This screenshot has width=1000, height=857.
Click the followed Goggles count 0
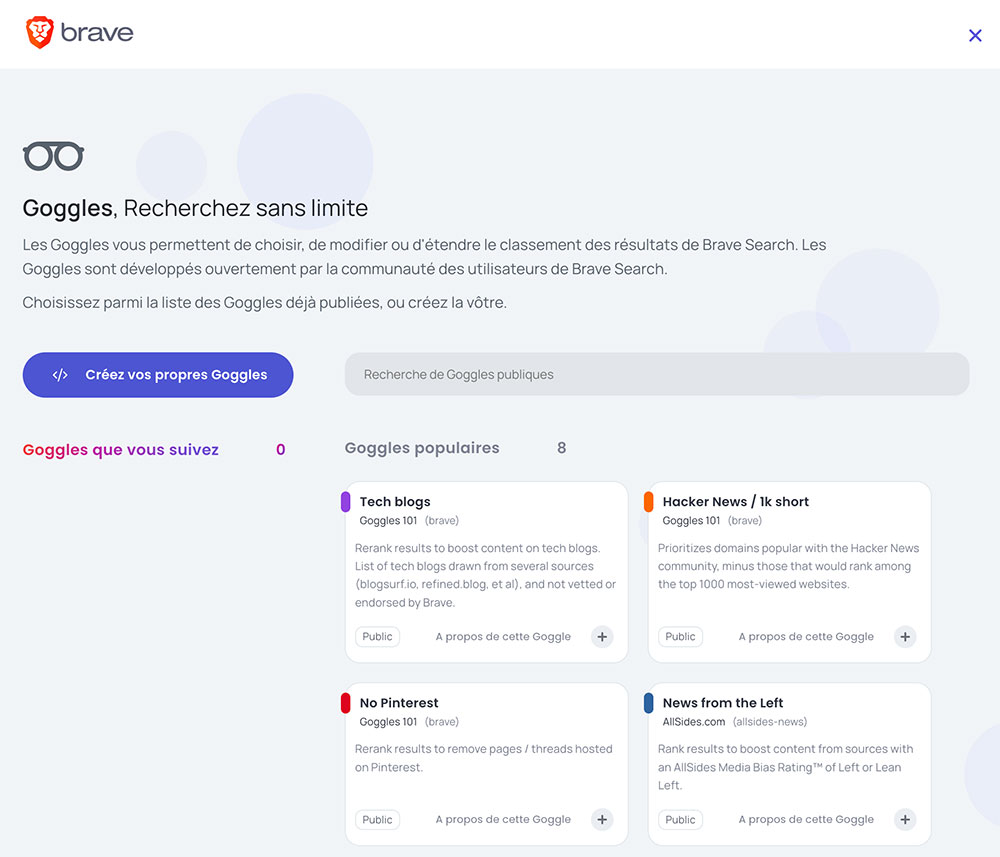coord(281,450)
